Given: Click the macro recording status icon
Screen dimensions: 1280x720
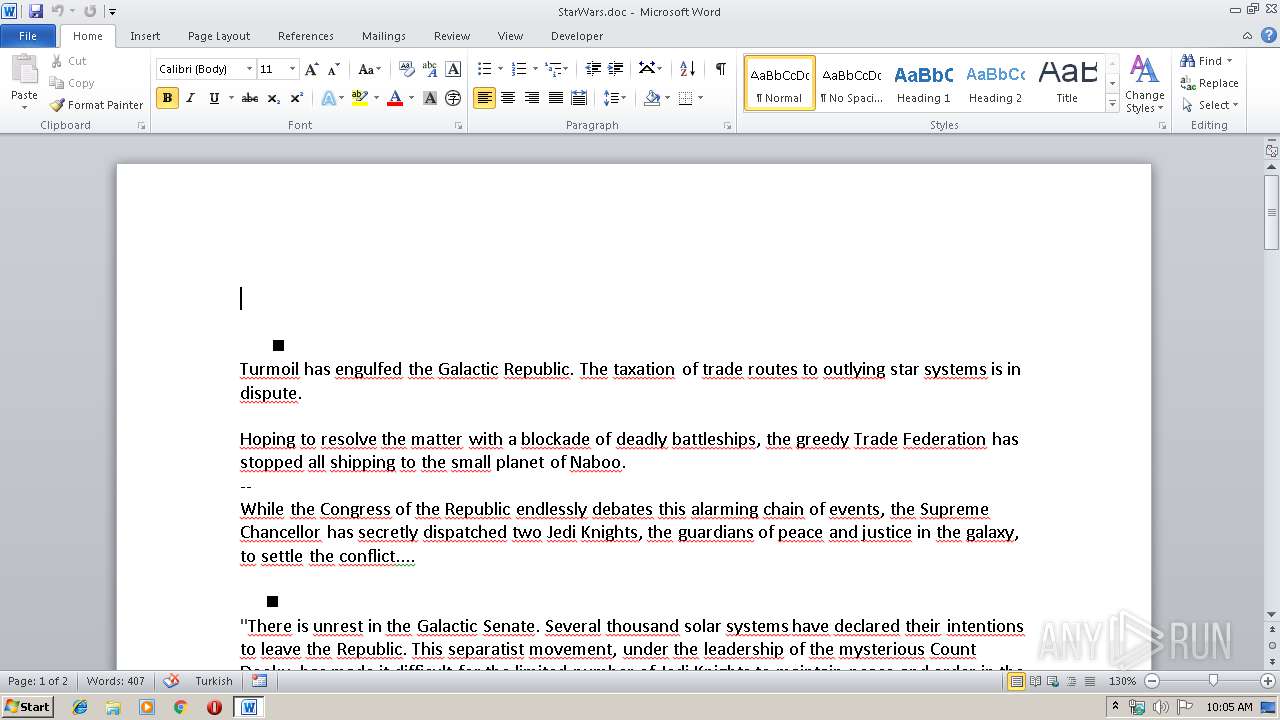Looking at the screenshot, I should (260, 681).
